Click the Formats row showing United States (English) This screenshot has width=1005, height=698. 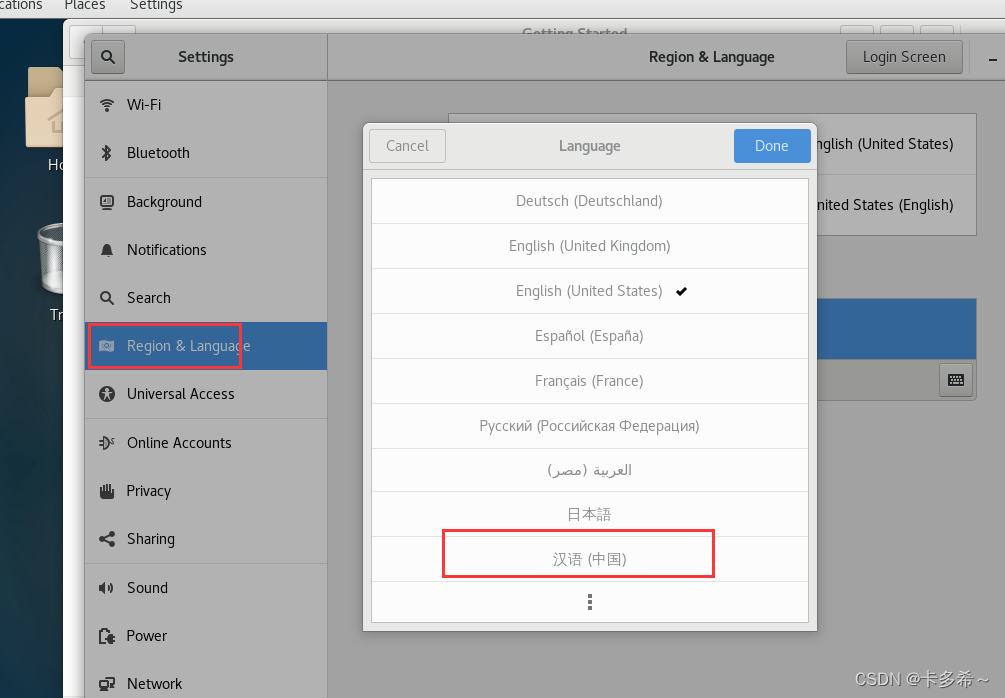[x=896, y=205]
